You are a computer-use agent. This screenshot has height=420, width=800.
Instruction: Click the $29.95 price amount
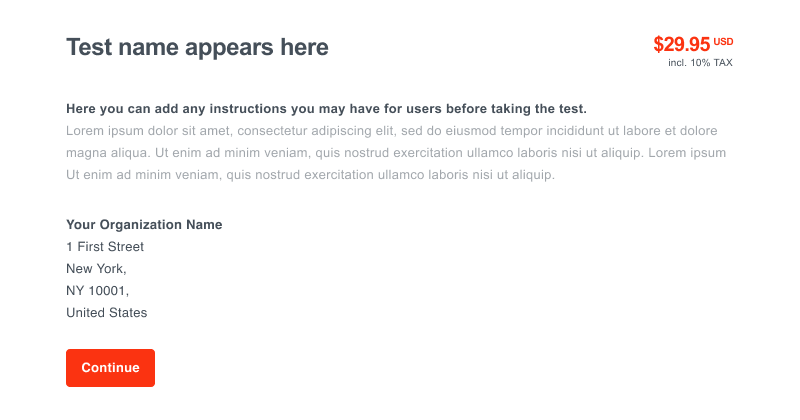[x=681, y=44]
